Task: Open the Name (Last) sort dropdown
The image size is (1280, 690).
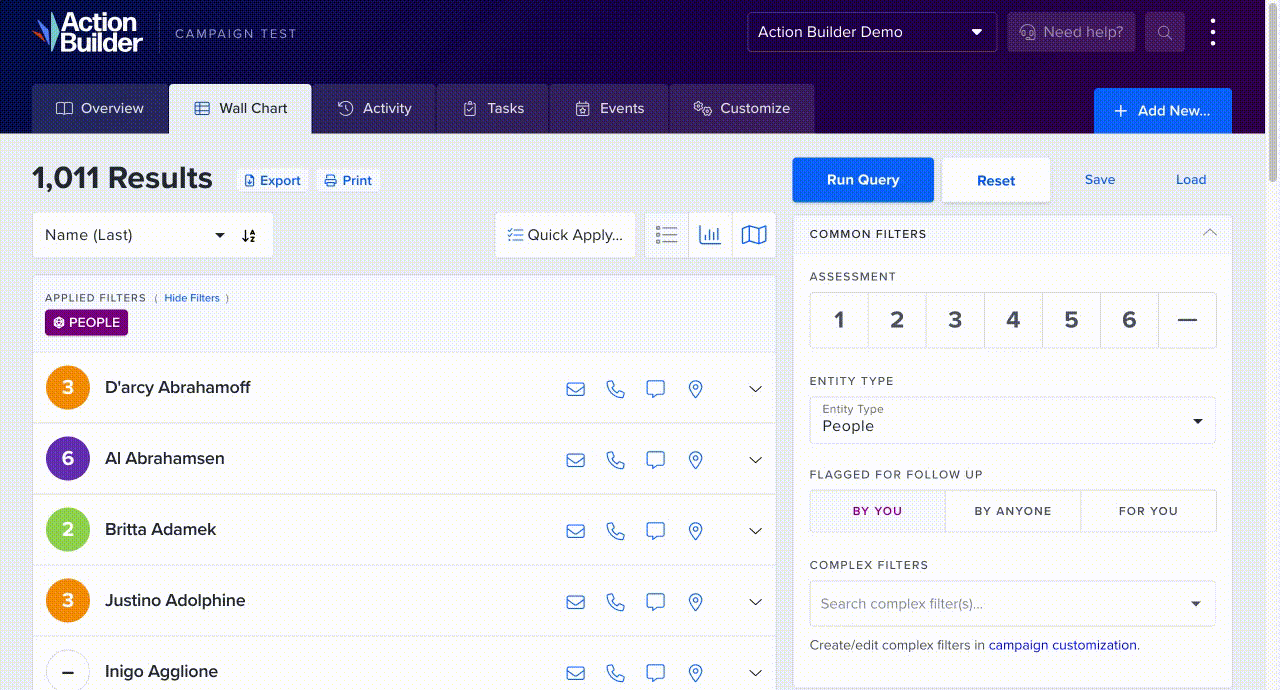Action: pyautogui.click(x=135, y=235)
